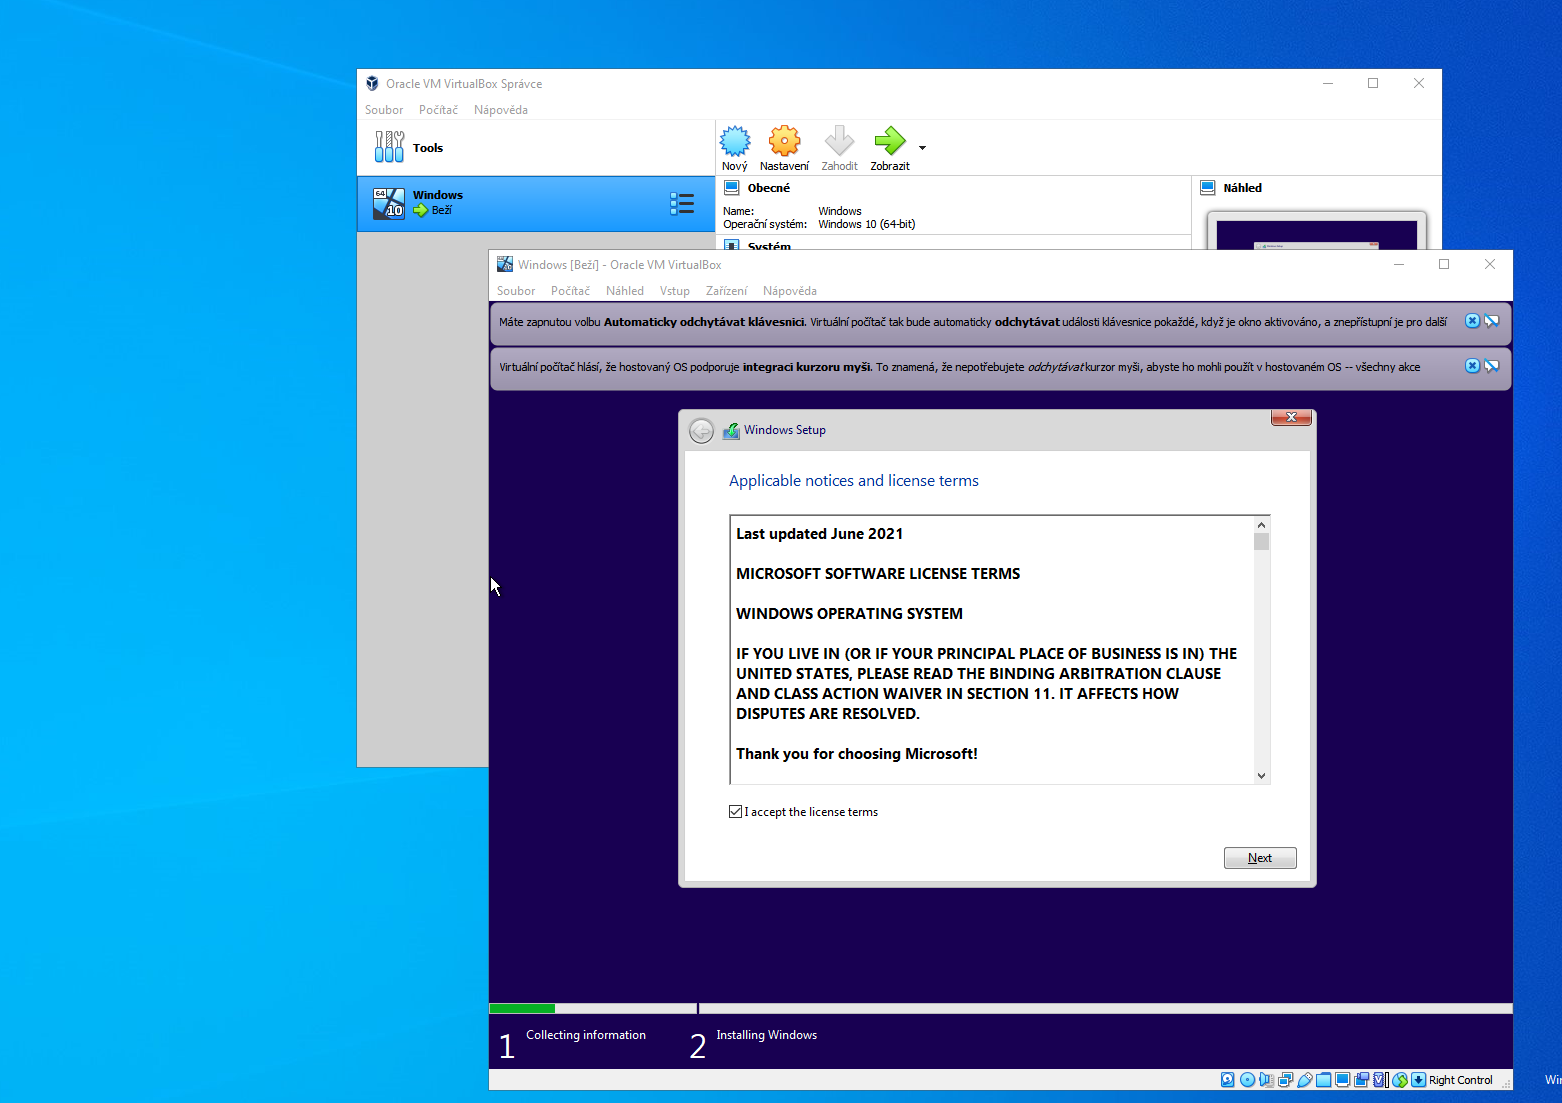Screen dimensions: 1562x1103
Task: Click the Collecting information step label
Action: [x=586, y=1035]
